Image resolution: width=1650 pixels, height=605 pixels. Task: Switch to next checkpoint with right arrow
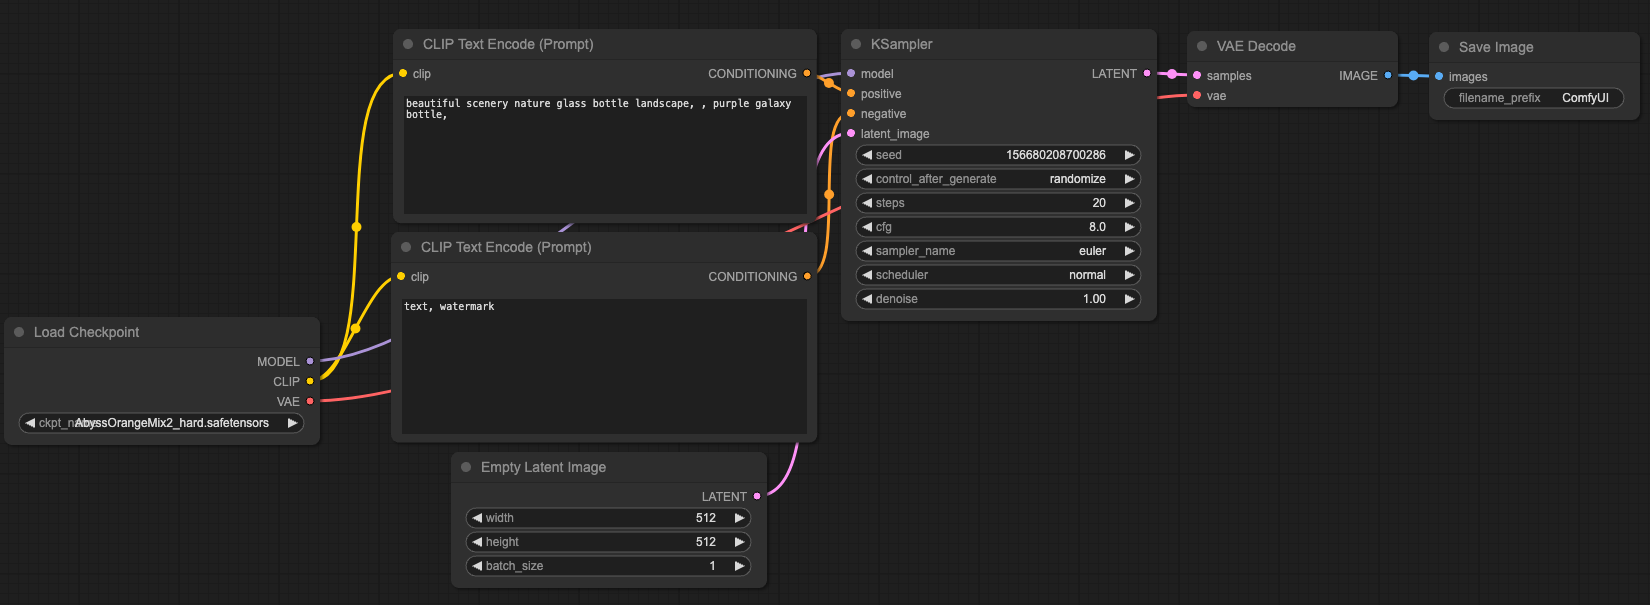pos(292,423)
